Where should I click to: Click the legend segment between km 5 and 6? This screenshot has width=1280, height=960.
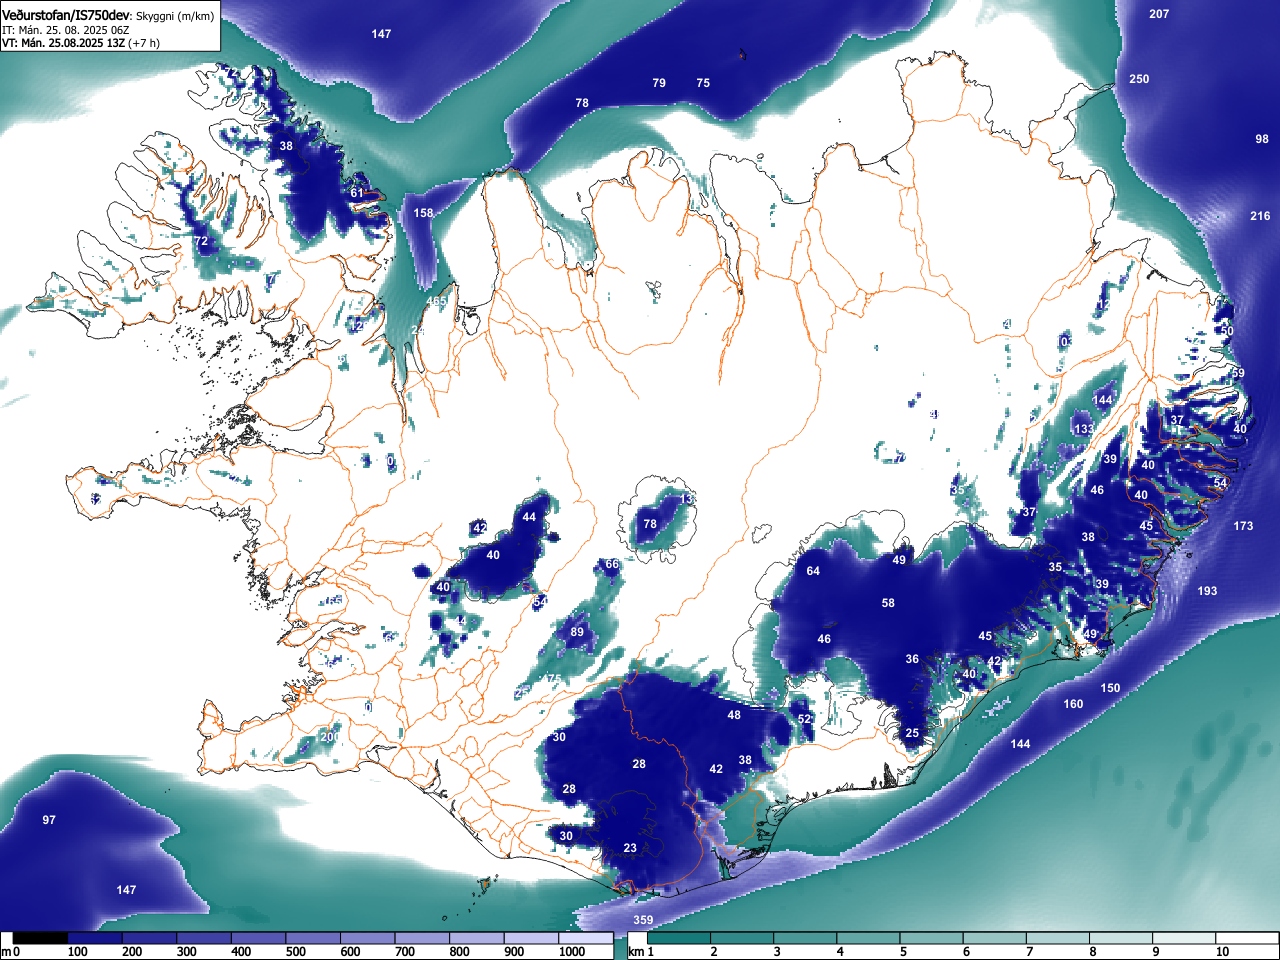[934, 939]
